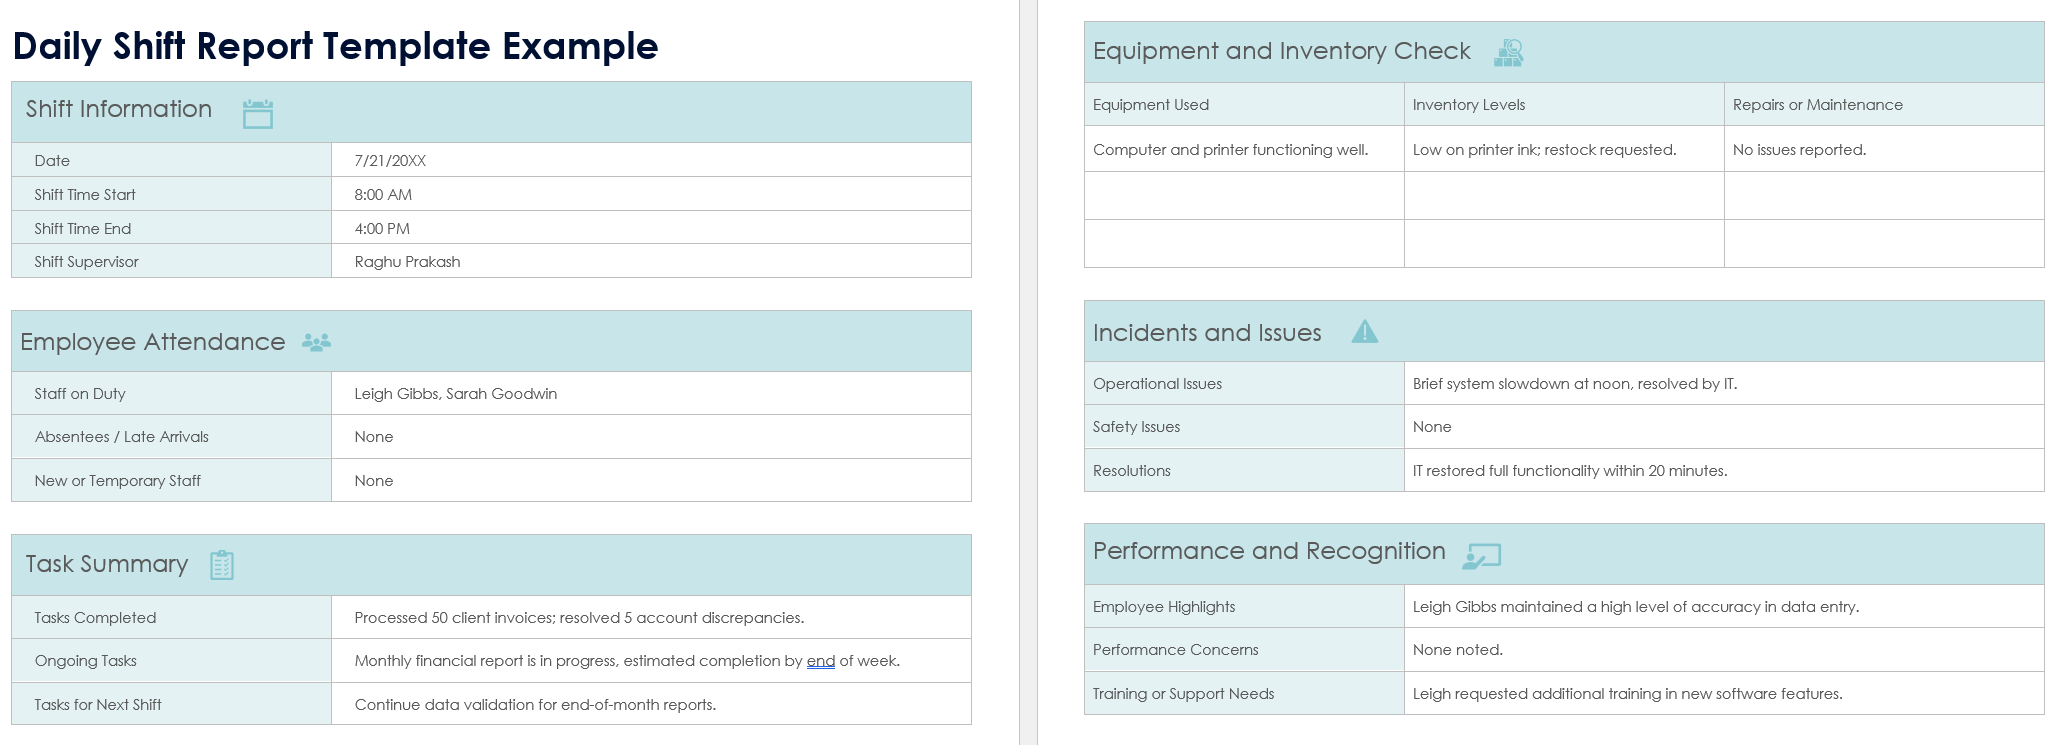Click the Training or Support Needs text
This screenshot has height=745, width=2068.
(x=1627, y=694)
